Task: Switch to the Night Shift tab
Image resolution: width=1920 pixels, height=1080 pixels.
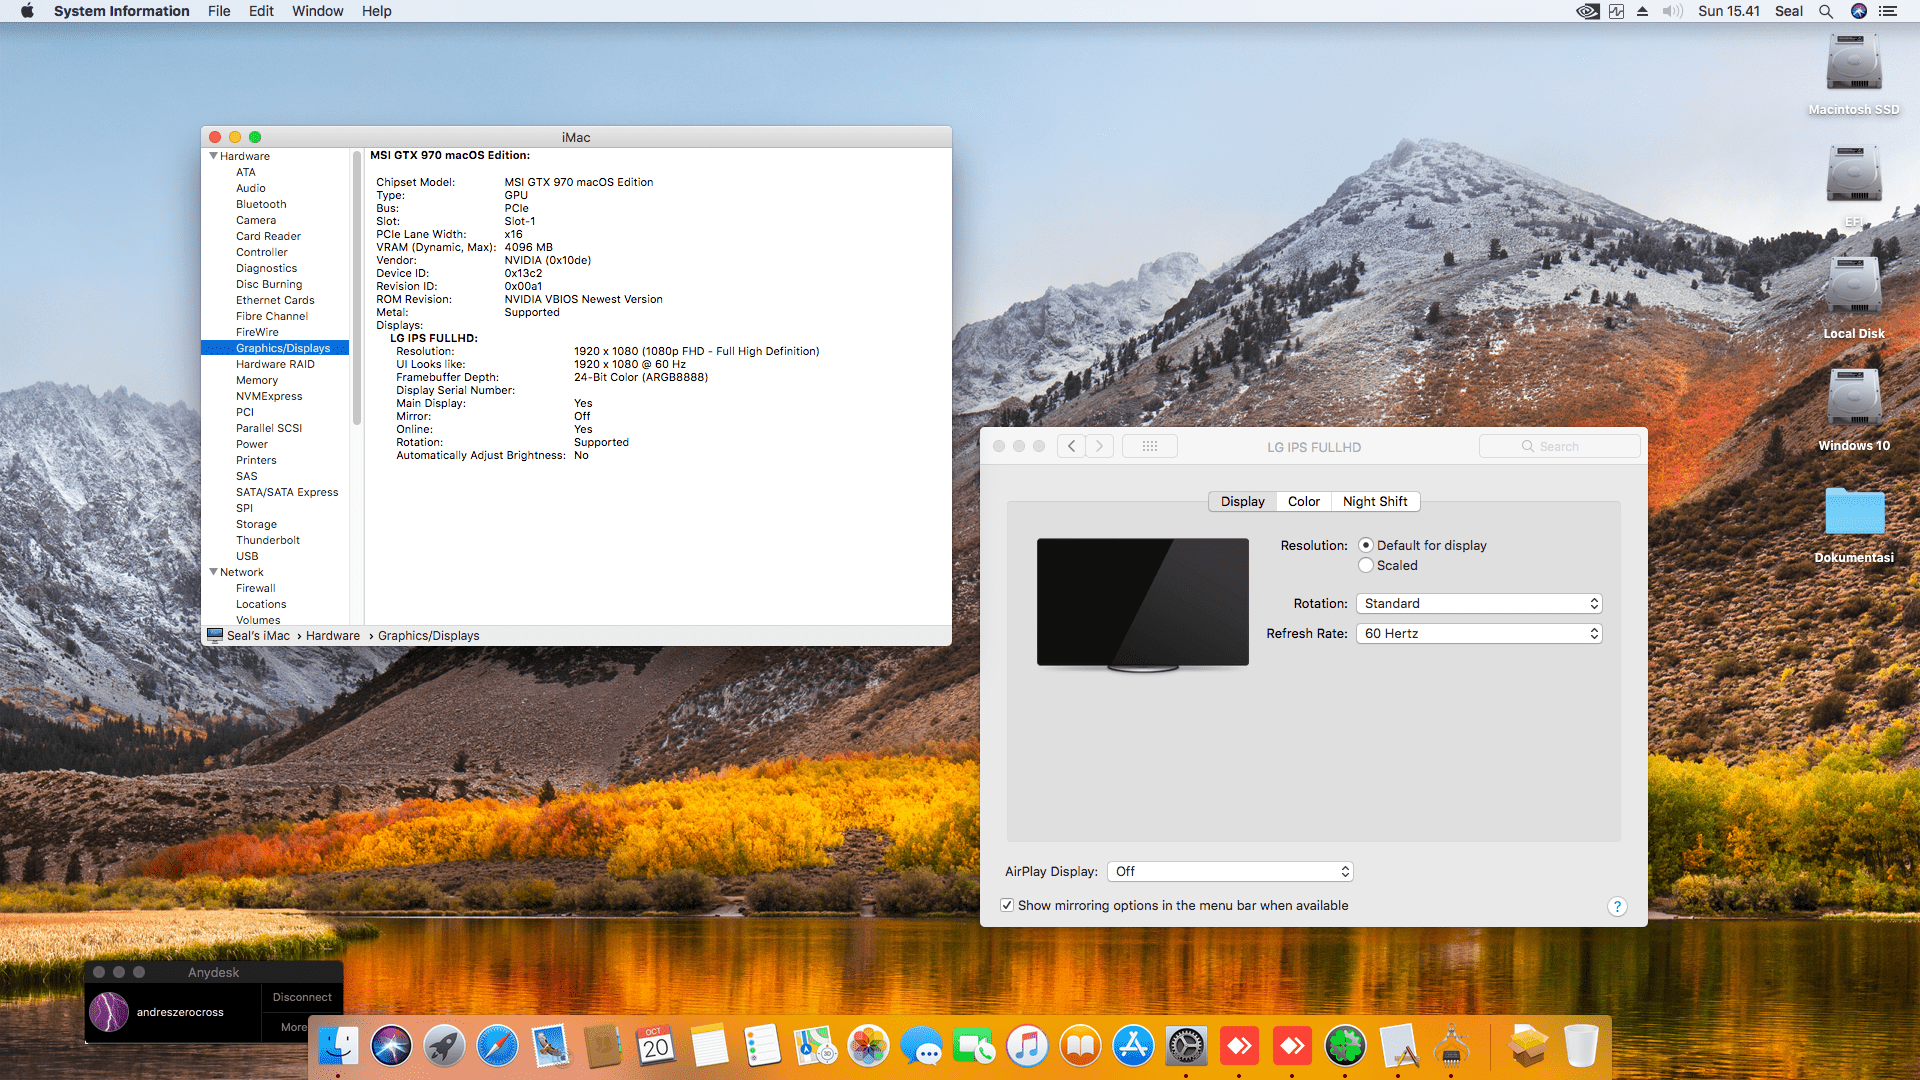Action: (1374, 501)
